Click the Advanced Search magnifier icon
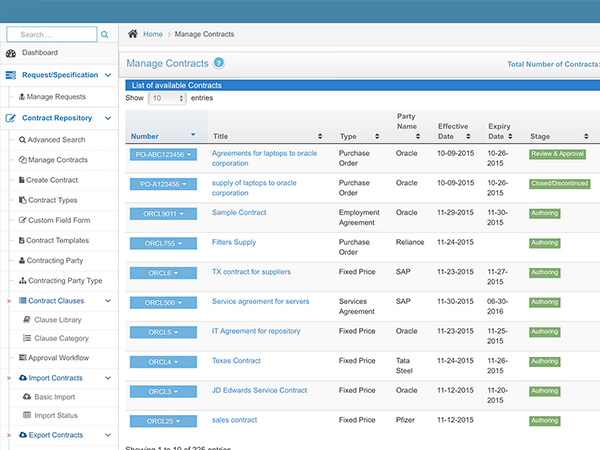The image size is (600, 450). tap(22, 140)
